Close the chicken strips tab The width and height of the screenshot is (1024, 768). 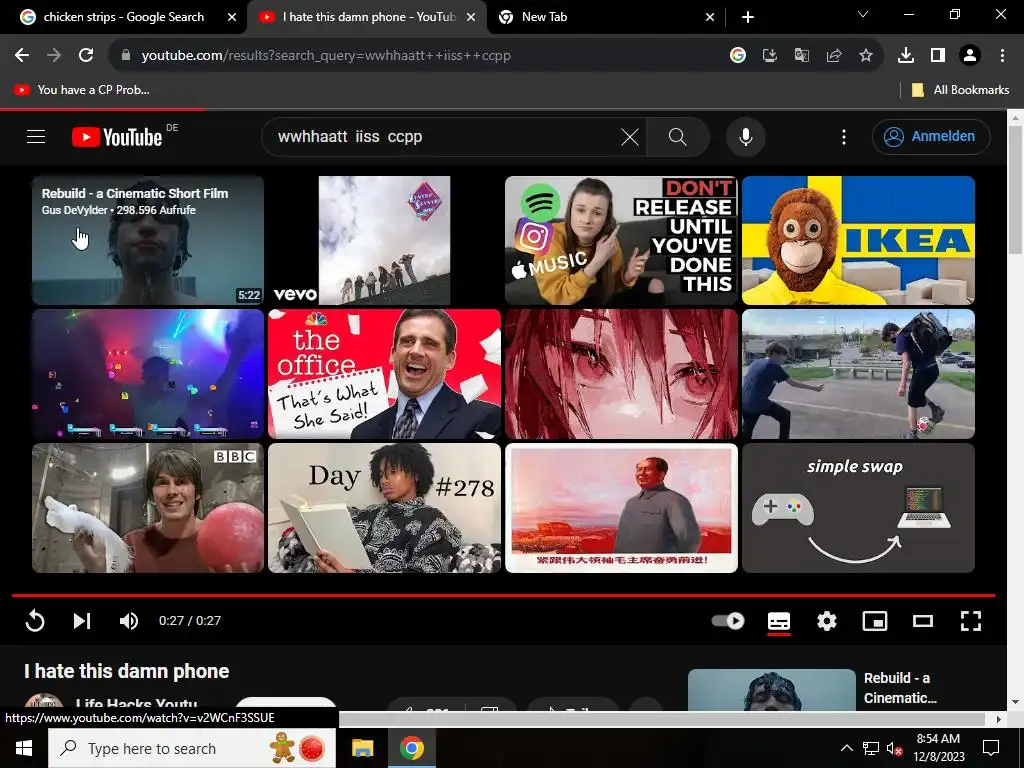coord(231,17)
